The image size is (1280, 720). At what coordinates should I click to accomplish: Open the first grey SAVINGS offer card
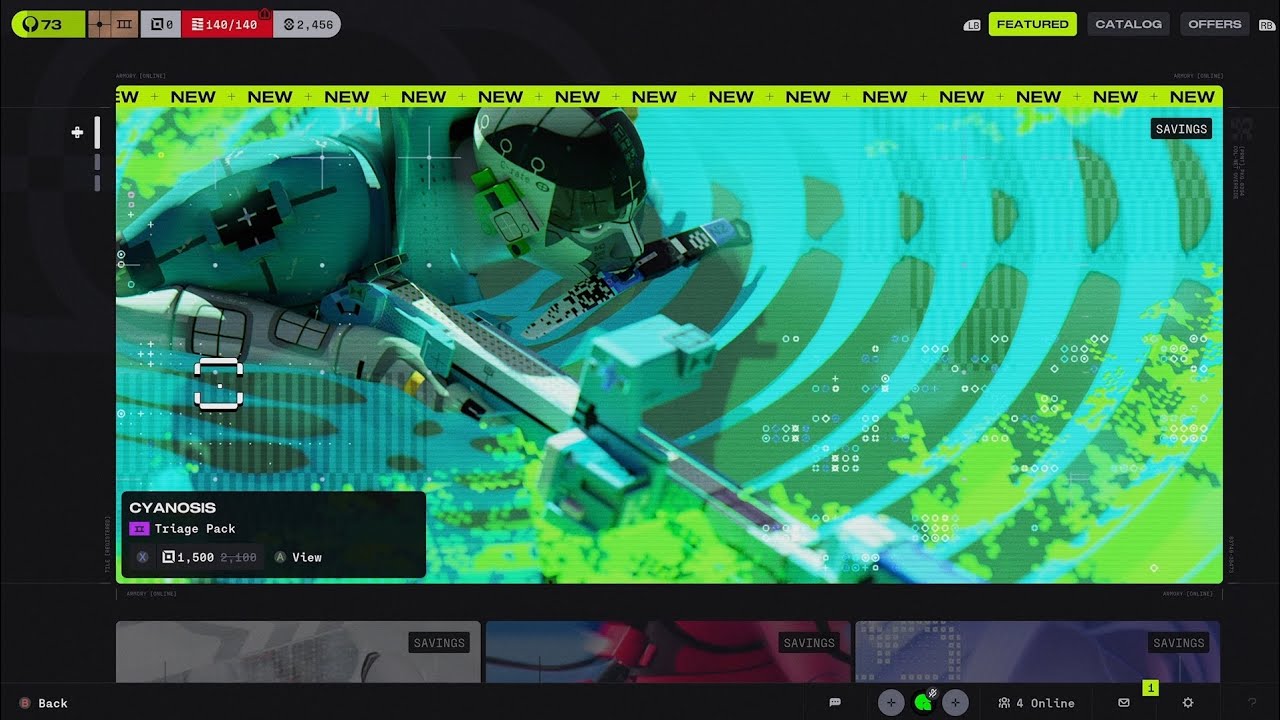point(298,652)
